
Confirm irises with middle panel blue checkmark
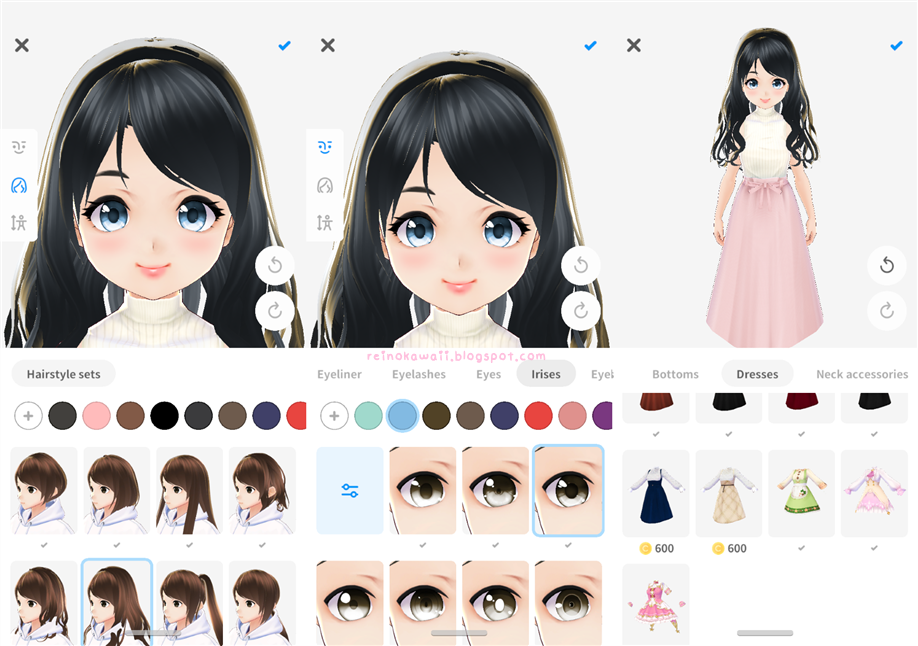point(591,45)
